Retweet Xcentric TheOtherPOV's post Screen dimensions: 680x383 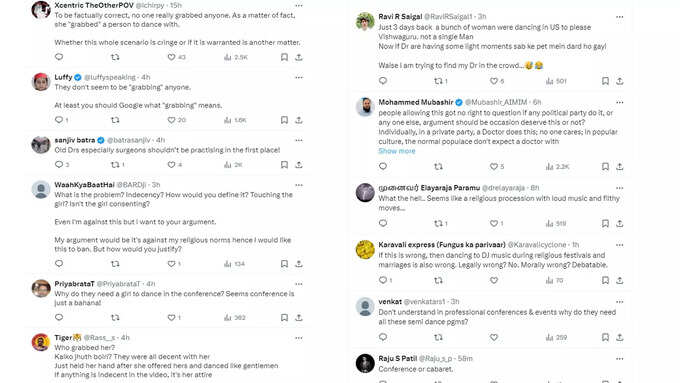(x=115, y=57)
